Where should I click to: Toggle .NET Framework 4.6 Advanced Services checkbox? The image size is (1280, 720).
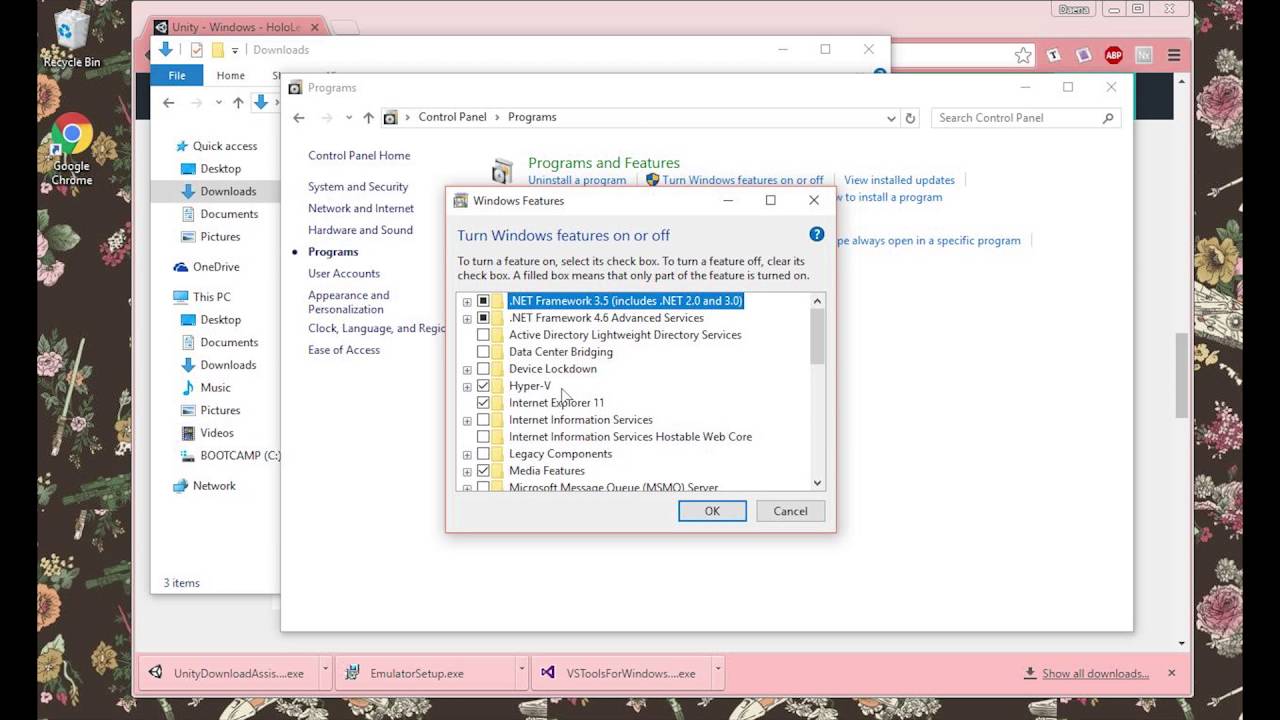(x=483, y=318)
